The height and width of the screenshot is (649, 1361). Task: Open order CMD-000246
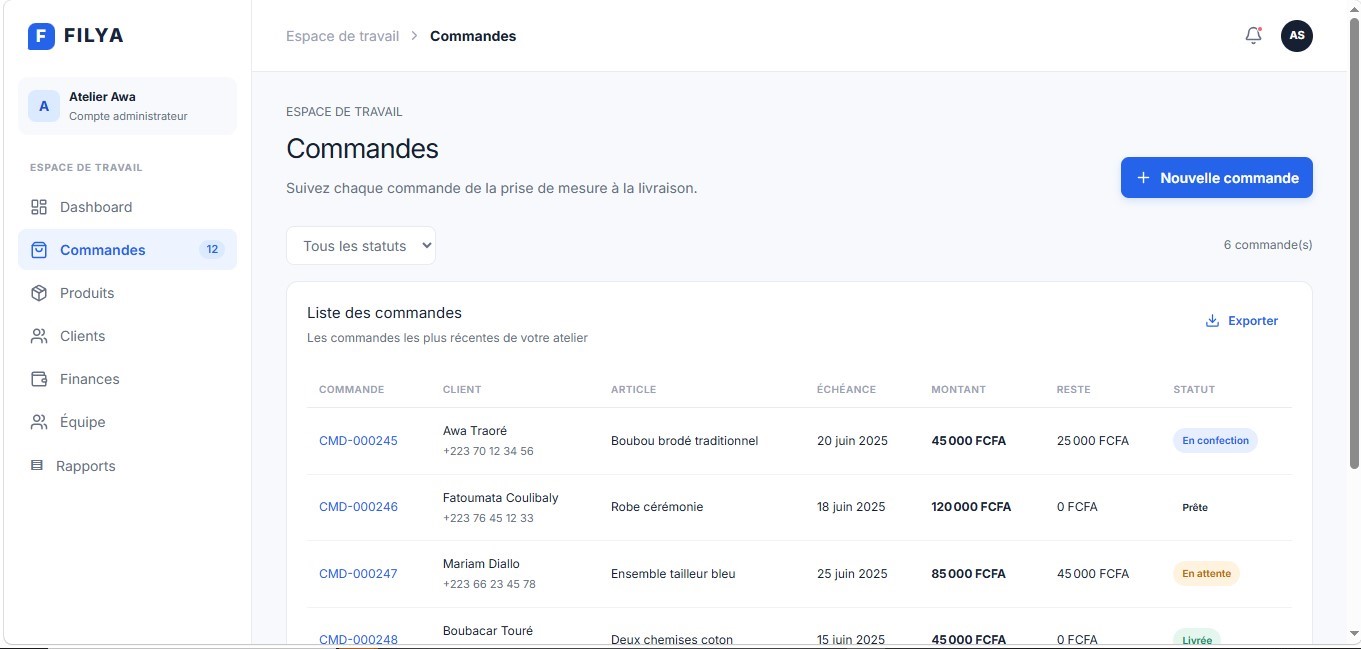coord(358,507)
